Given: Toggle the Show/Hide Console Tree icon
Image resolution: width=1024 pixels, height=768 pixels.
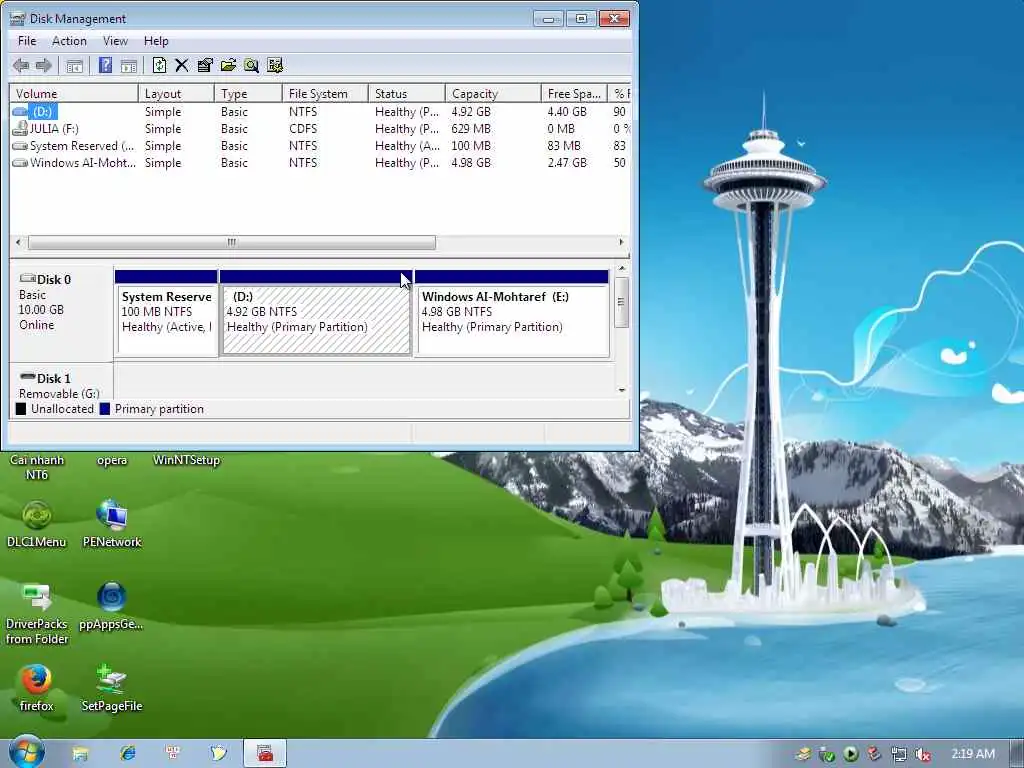Looking at the screenshot, I should (74, 65).
